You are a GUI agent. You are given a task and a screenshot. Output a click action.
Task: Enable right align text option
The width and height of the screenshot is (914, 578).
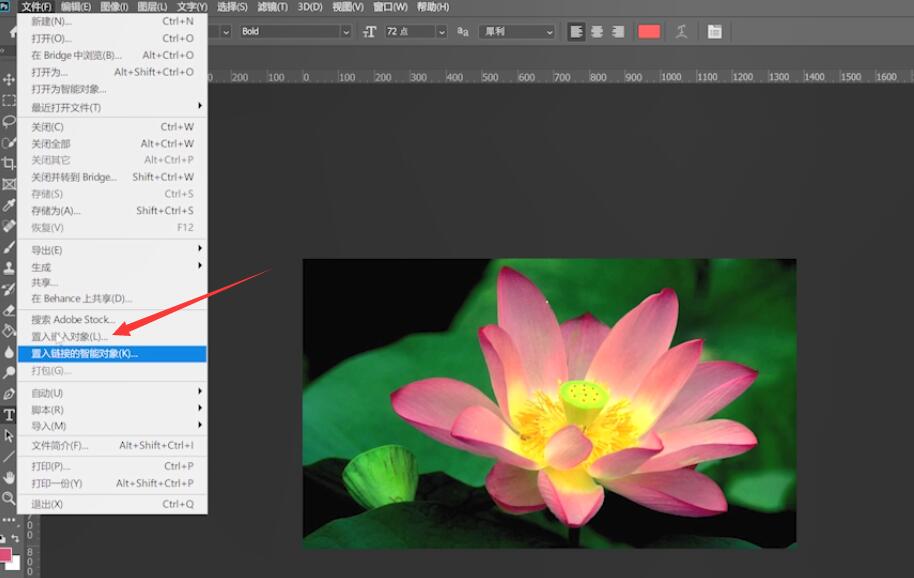617,31
